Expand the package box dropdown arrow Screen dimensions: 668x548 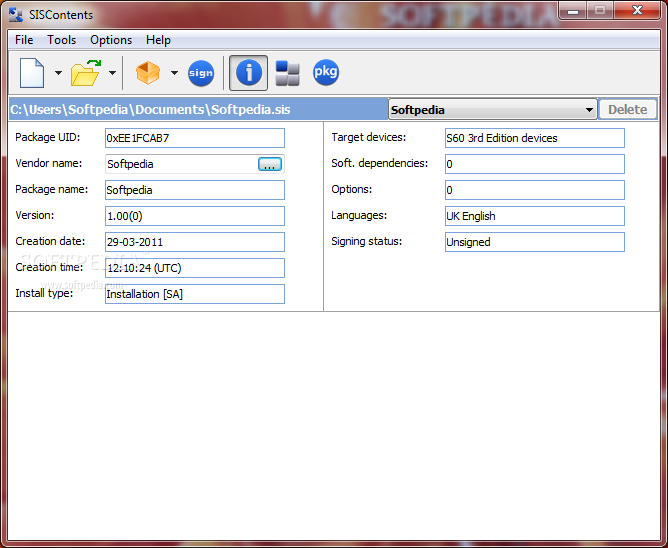[174, 73]
